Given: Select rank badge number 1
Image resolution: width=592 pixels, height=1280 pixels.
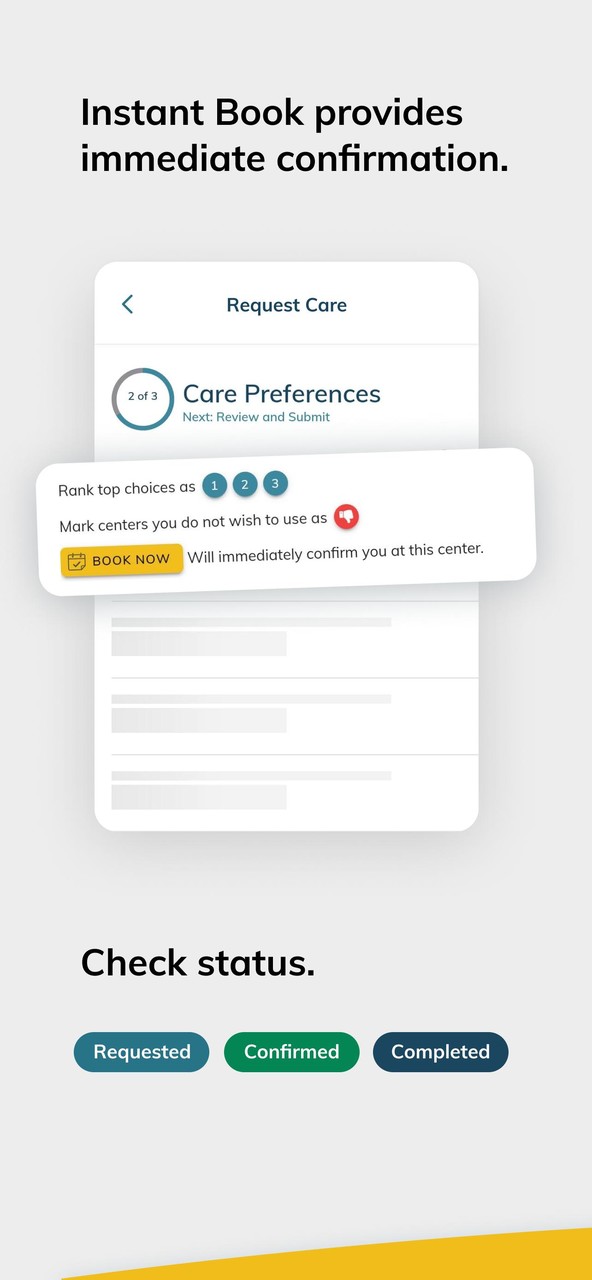Looking at the screenshot, I should [x=214, y=485].
